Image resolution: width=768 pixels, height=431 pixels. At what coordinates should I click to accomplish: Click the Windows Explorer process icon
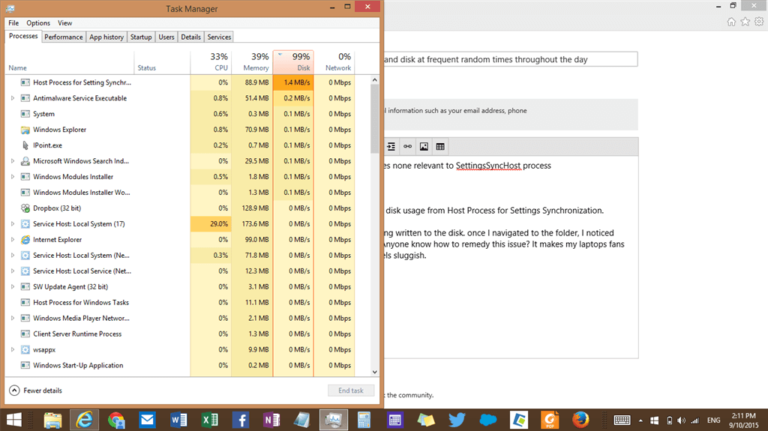(x=25, y=130)
